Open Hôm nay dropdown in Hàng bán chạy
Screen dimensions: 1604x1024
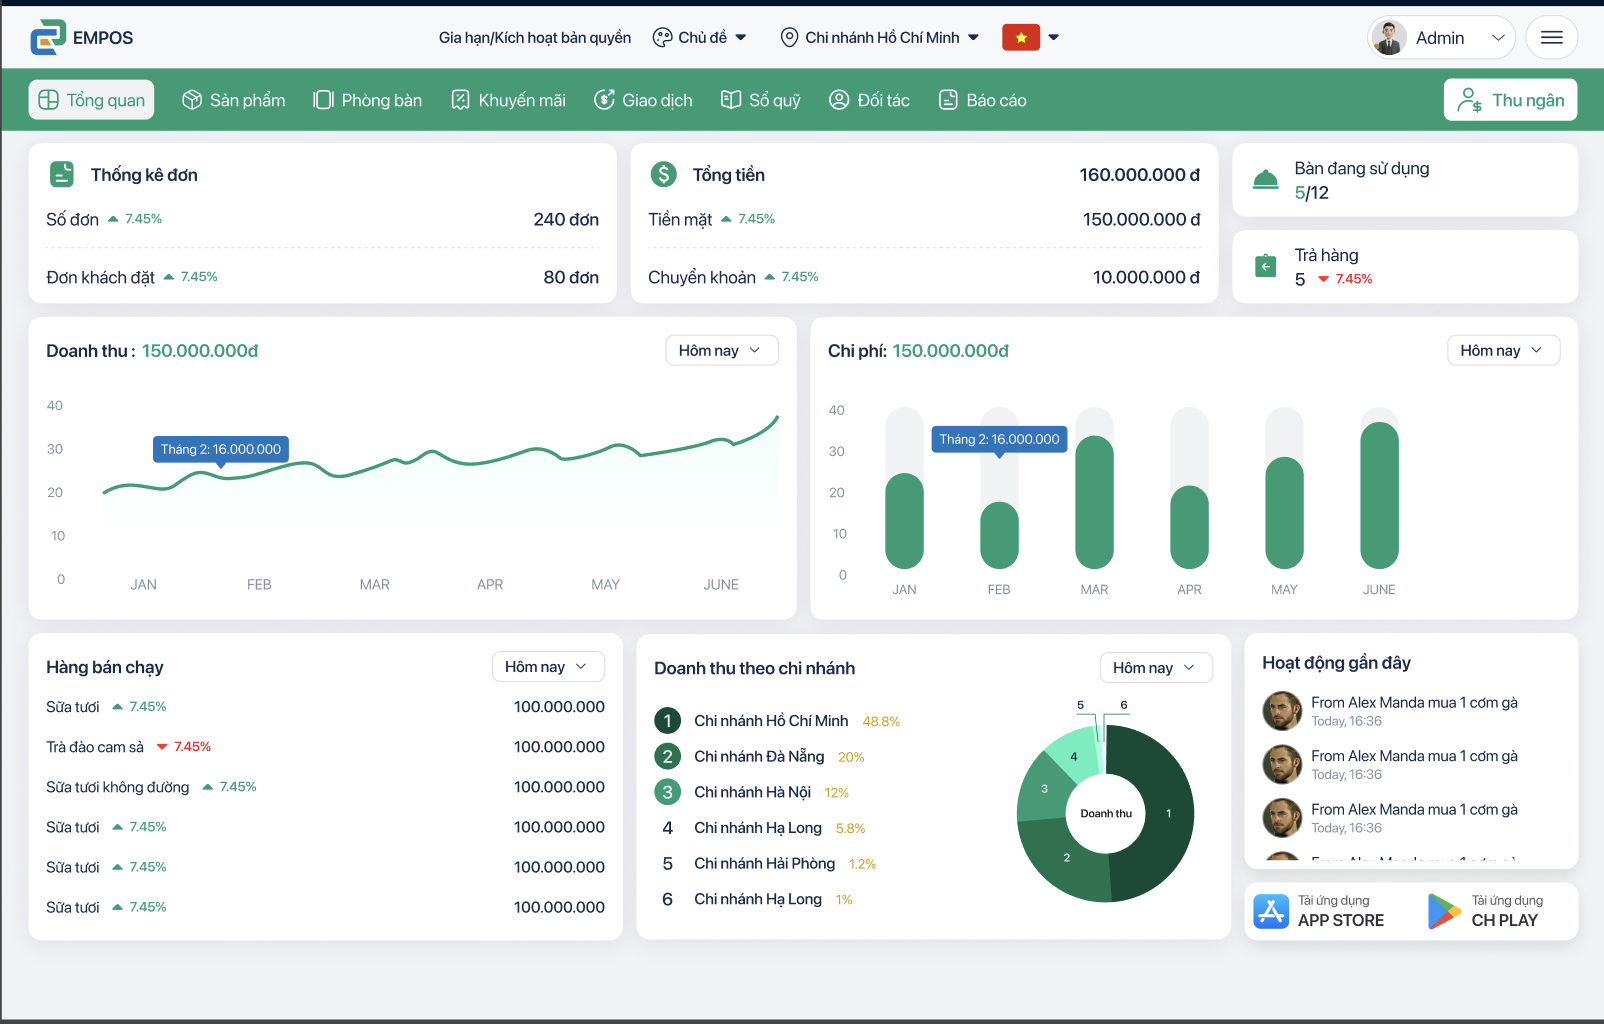pos(548,667)
